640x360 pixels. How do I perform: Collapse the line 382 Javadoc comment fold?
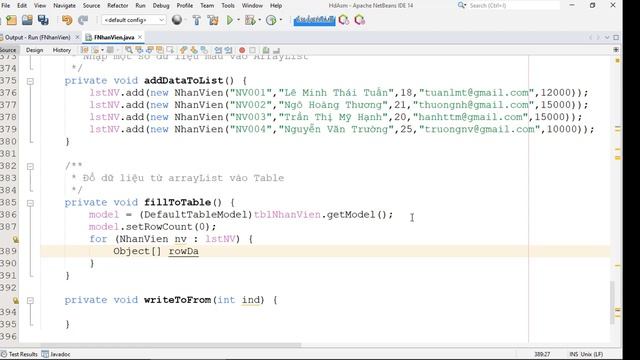30,167
